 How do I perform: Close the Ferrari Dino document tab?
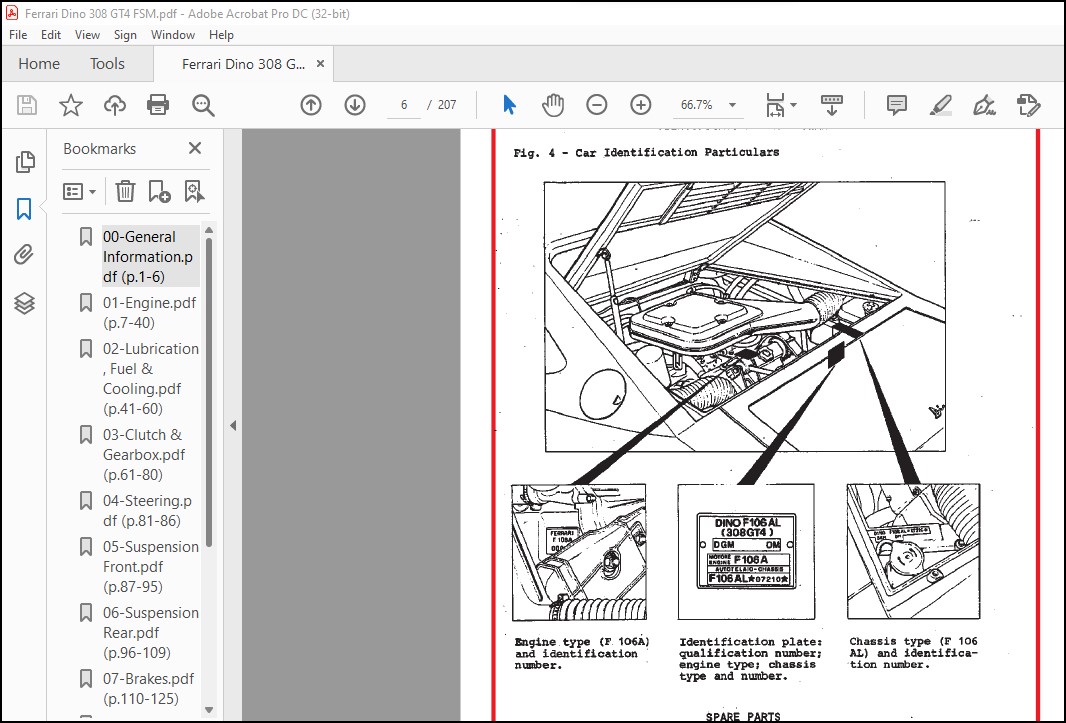tap(320, 64)
